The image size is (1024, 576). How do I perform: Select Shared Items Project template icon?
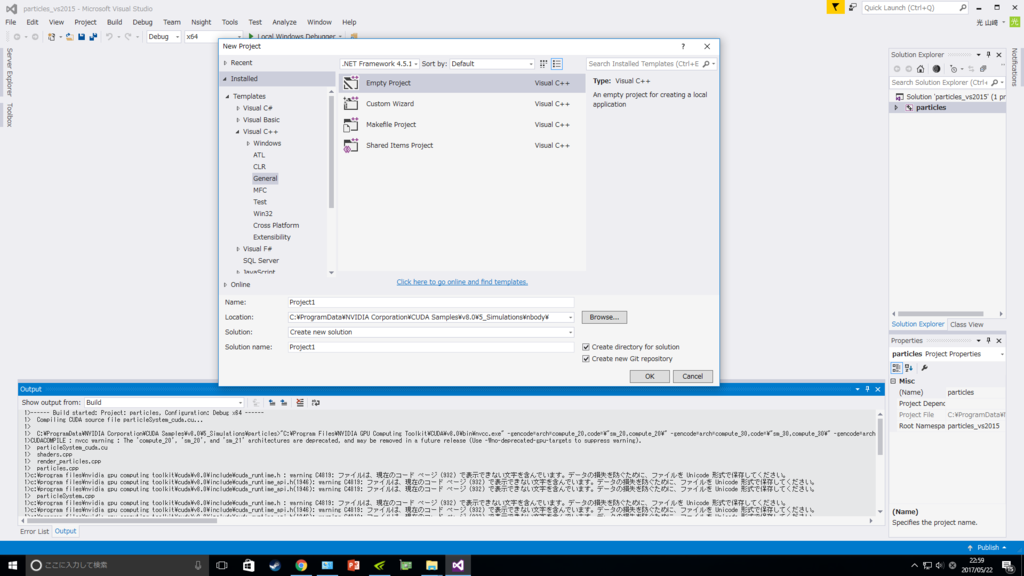click(351, 146)
